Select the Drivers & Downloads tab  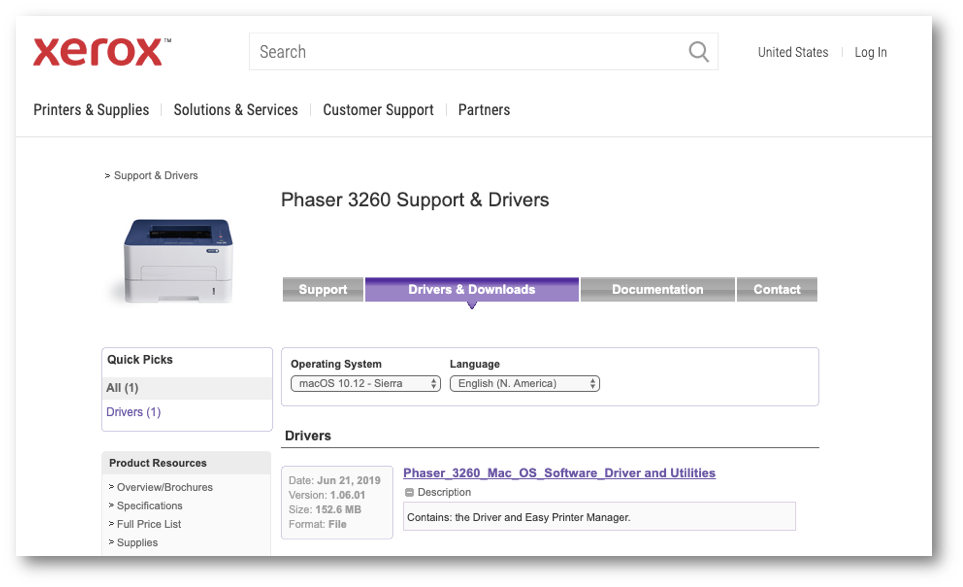tap(472, 289)
